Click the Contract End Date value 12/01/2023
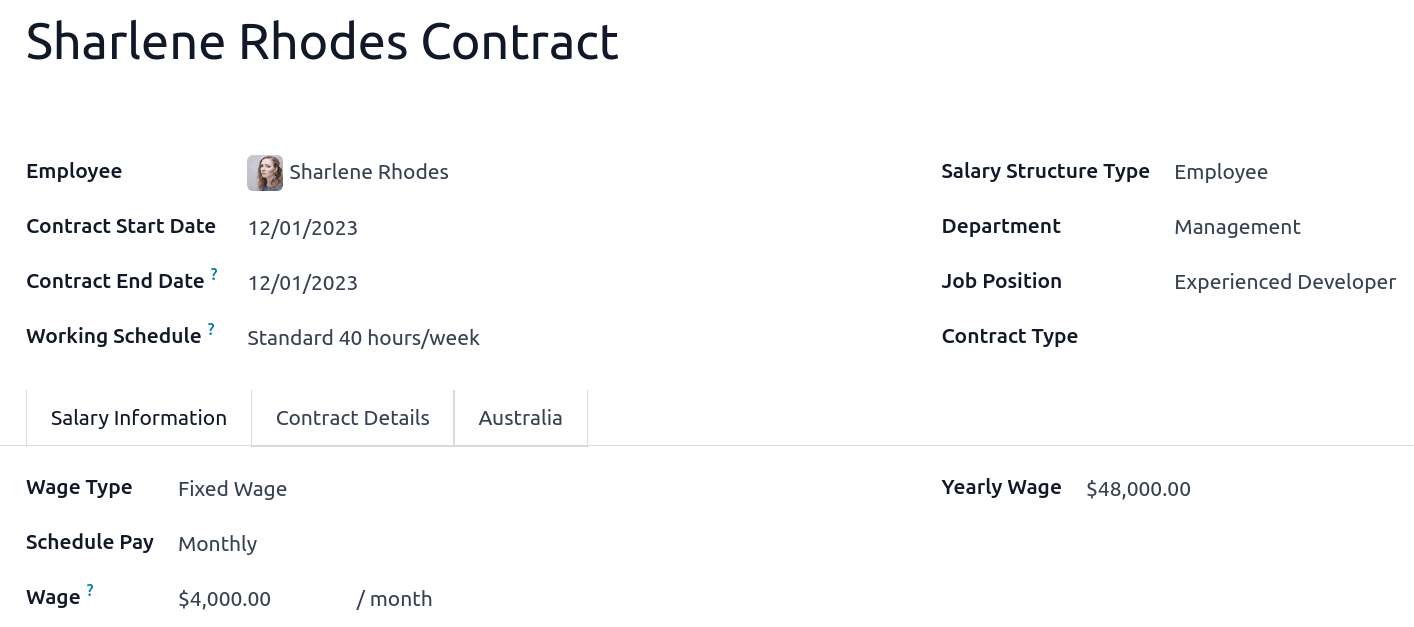The height and width of the screenshot is (627, 1414). click(302, 282)
